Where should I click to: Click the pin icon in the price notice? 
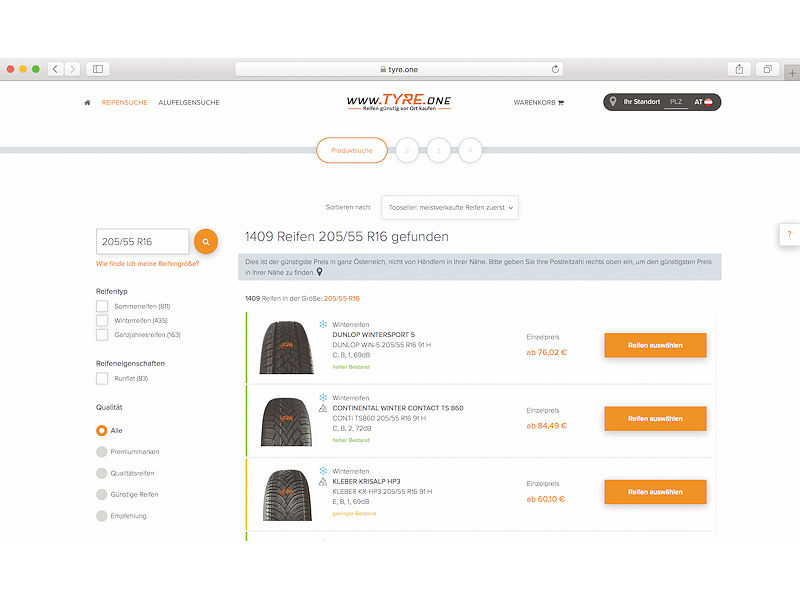(x=319, y=272)
